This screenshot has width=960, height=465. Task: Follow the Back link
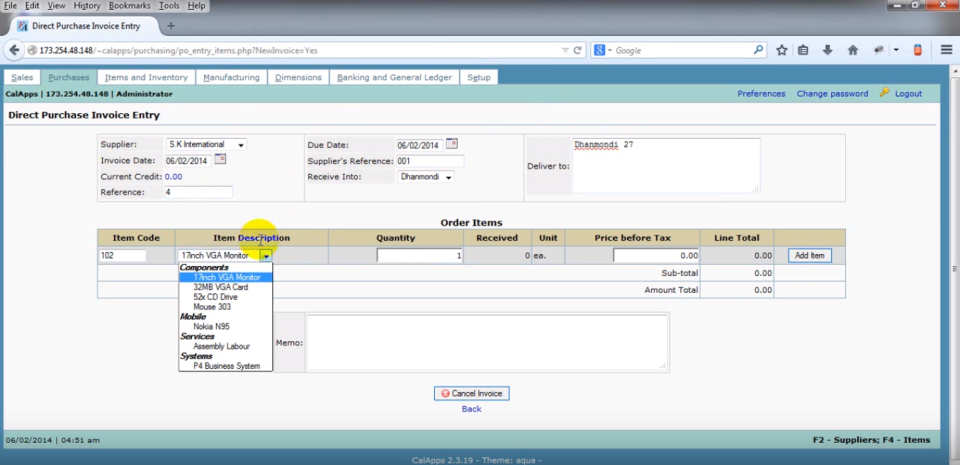471,409
